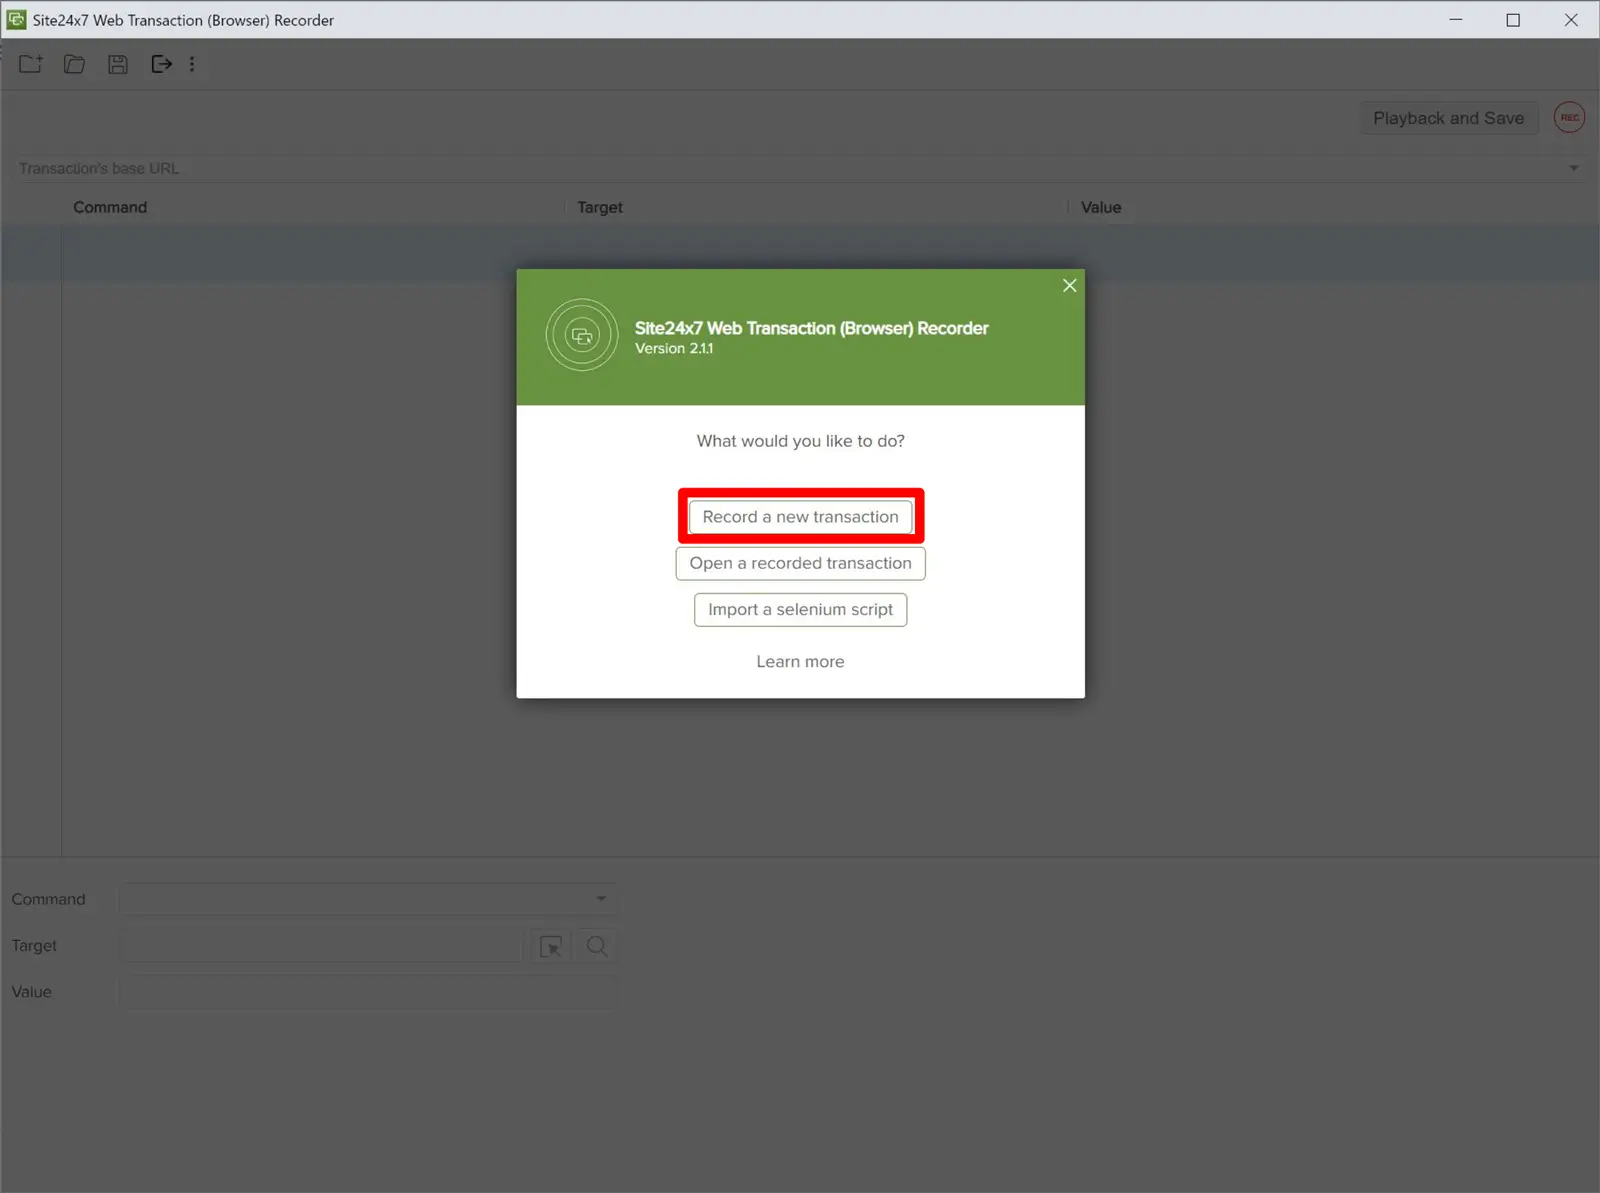1600x1193 pixels.
Task: Open the Command dropdown in the bottom panel
Action: coord(367,899)
